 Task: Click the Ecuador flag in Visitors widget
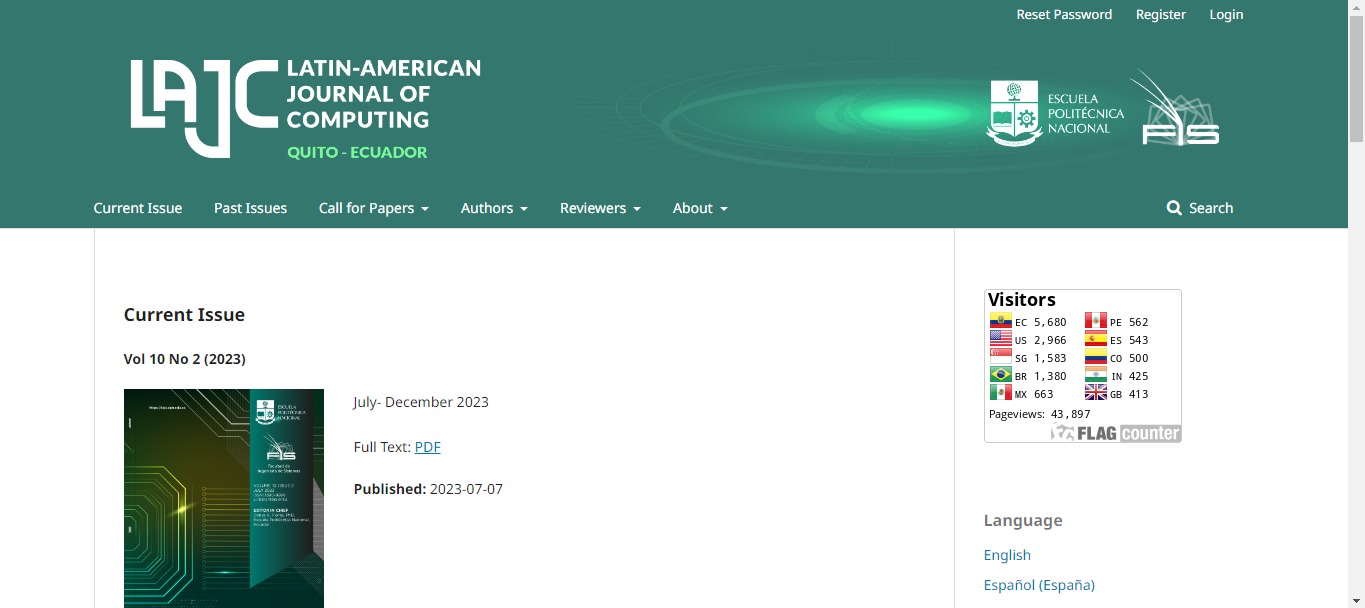coord(1000,322)
